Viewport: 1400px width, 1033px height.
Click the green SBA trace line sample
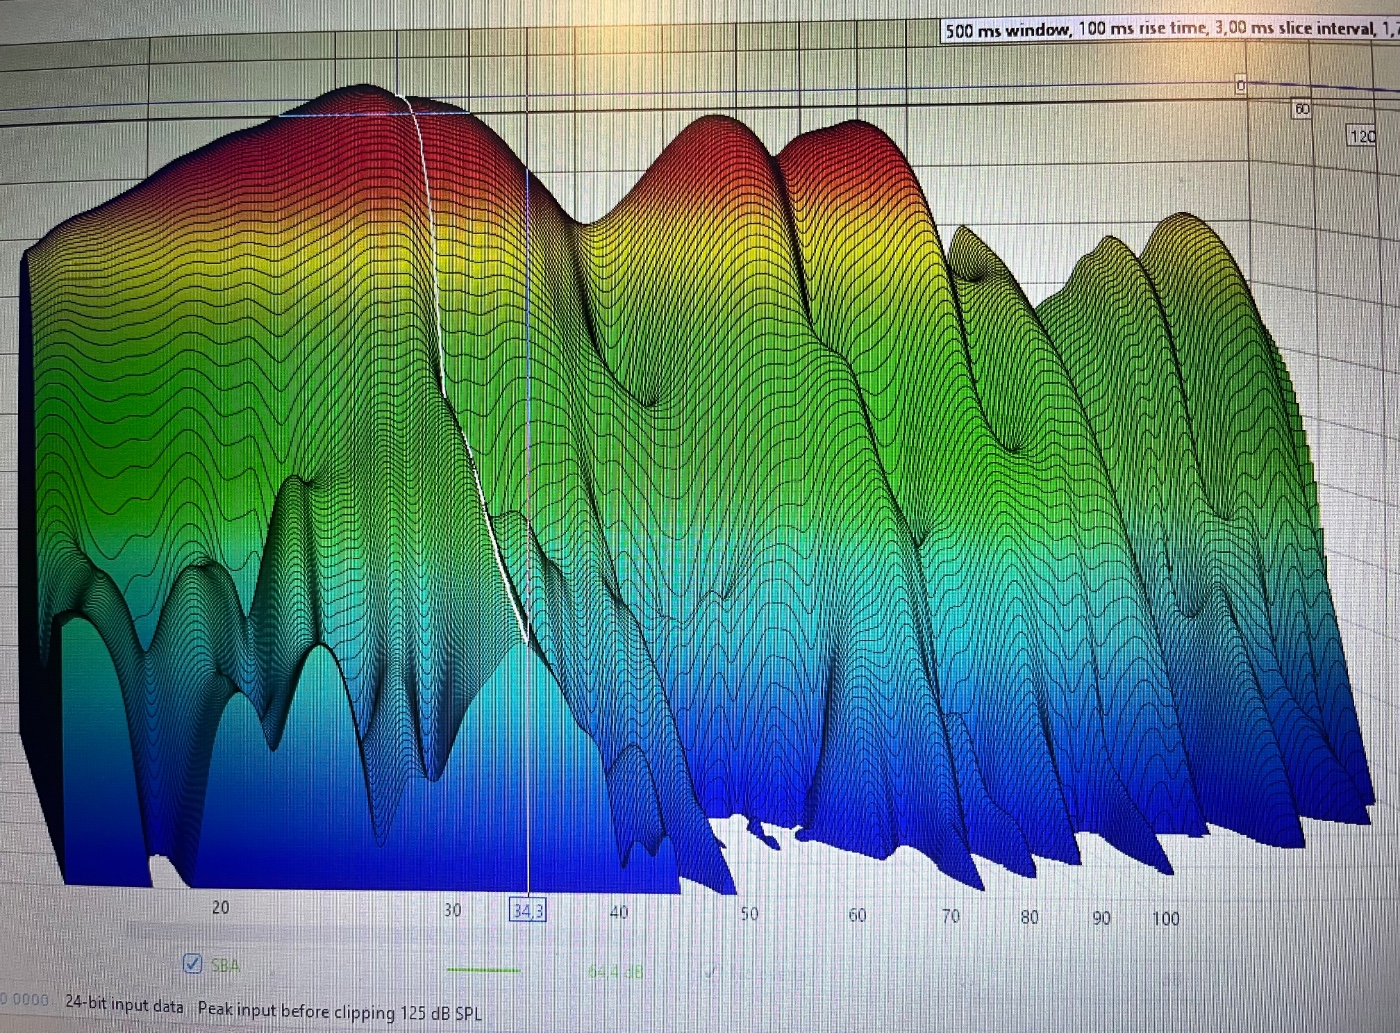[x=483, y=970]
